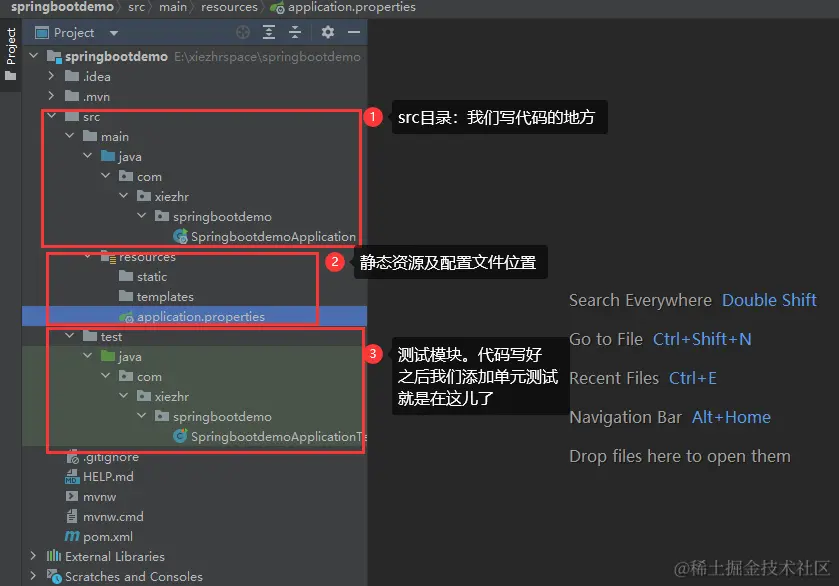Screen dimensions: 839x586
Task: Select the static folder
Action: (152, 277)
